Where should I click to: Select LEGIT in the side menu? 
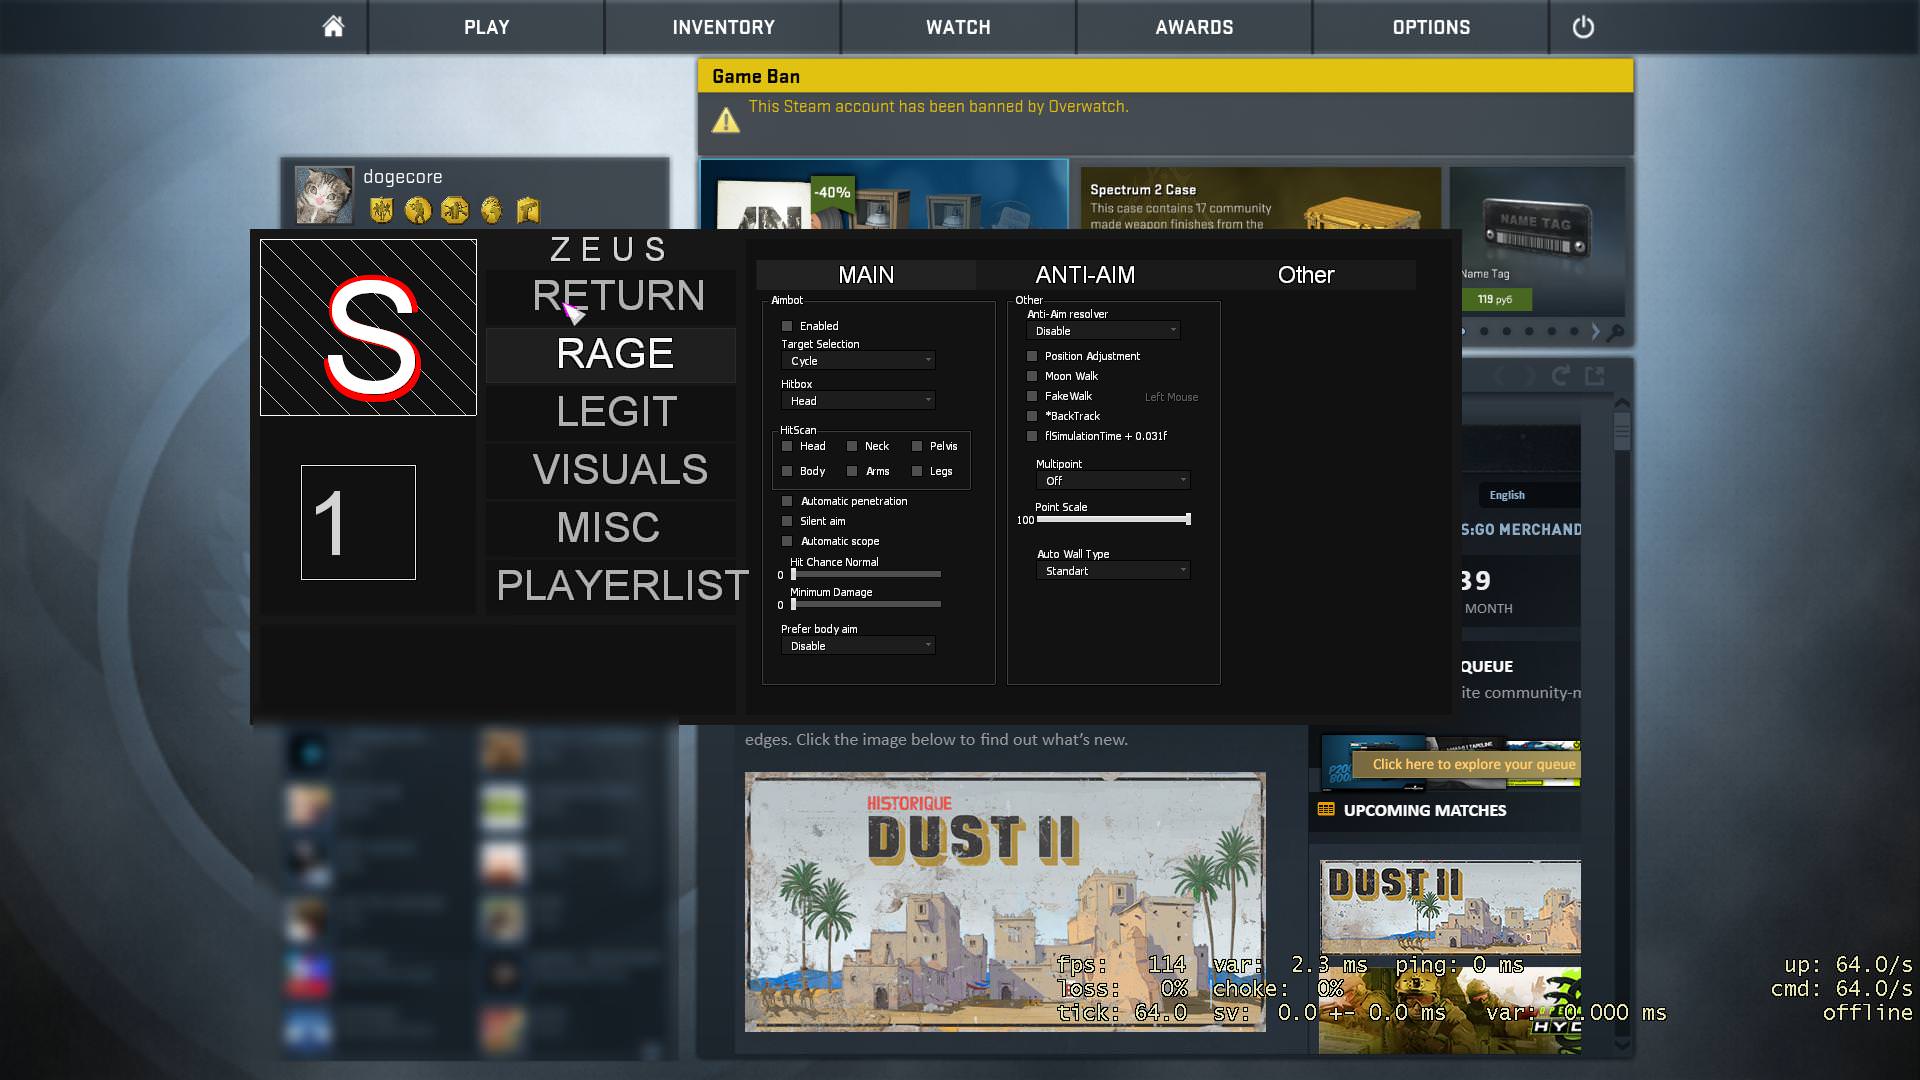pyautogui.click(x=611, y=412)
